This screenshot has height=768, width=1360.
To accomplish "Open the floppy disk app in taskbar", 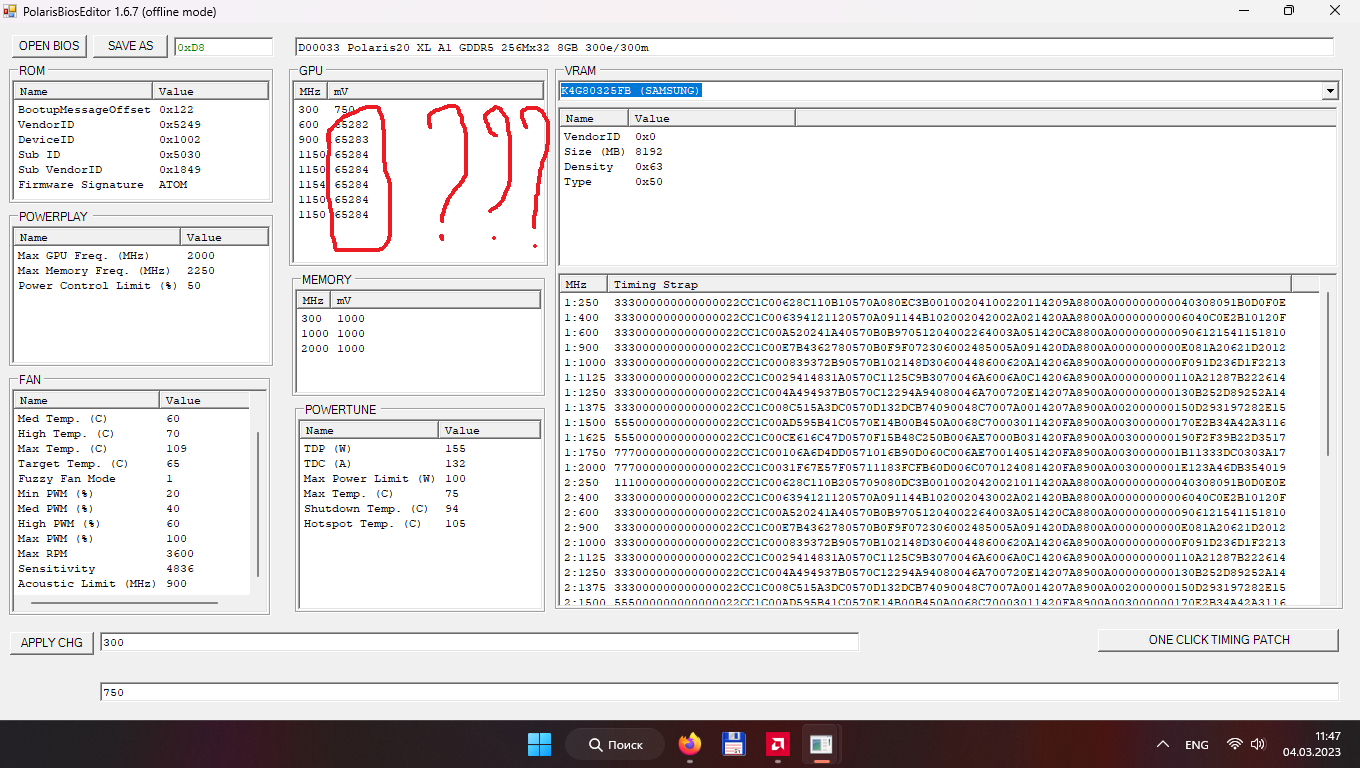I will 733,744.
